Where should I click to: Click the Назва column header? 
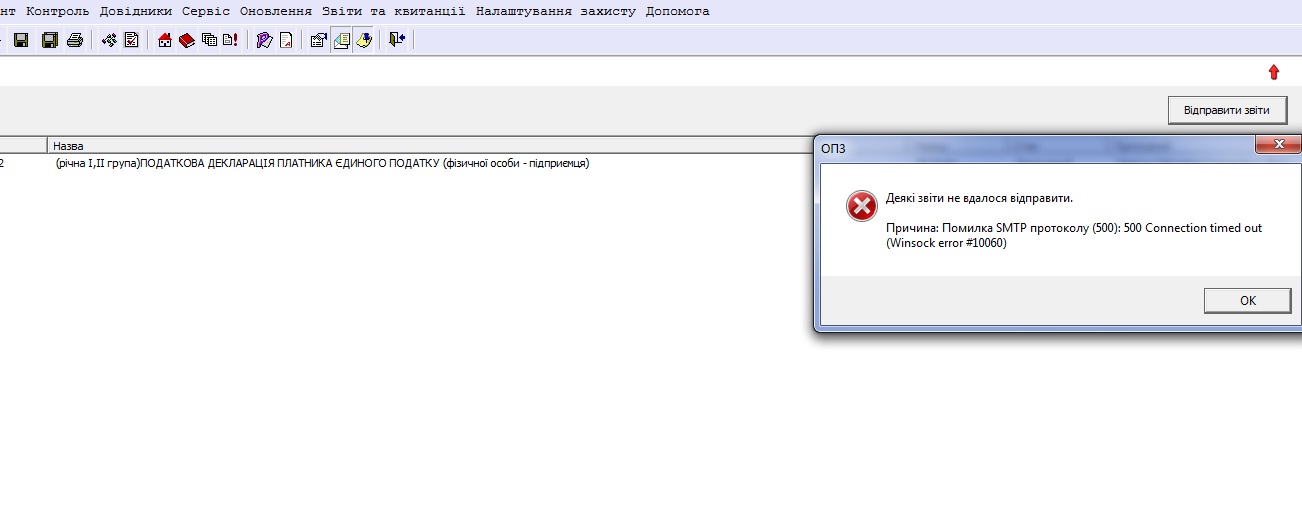click(68, 146)
